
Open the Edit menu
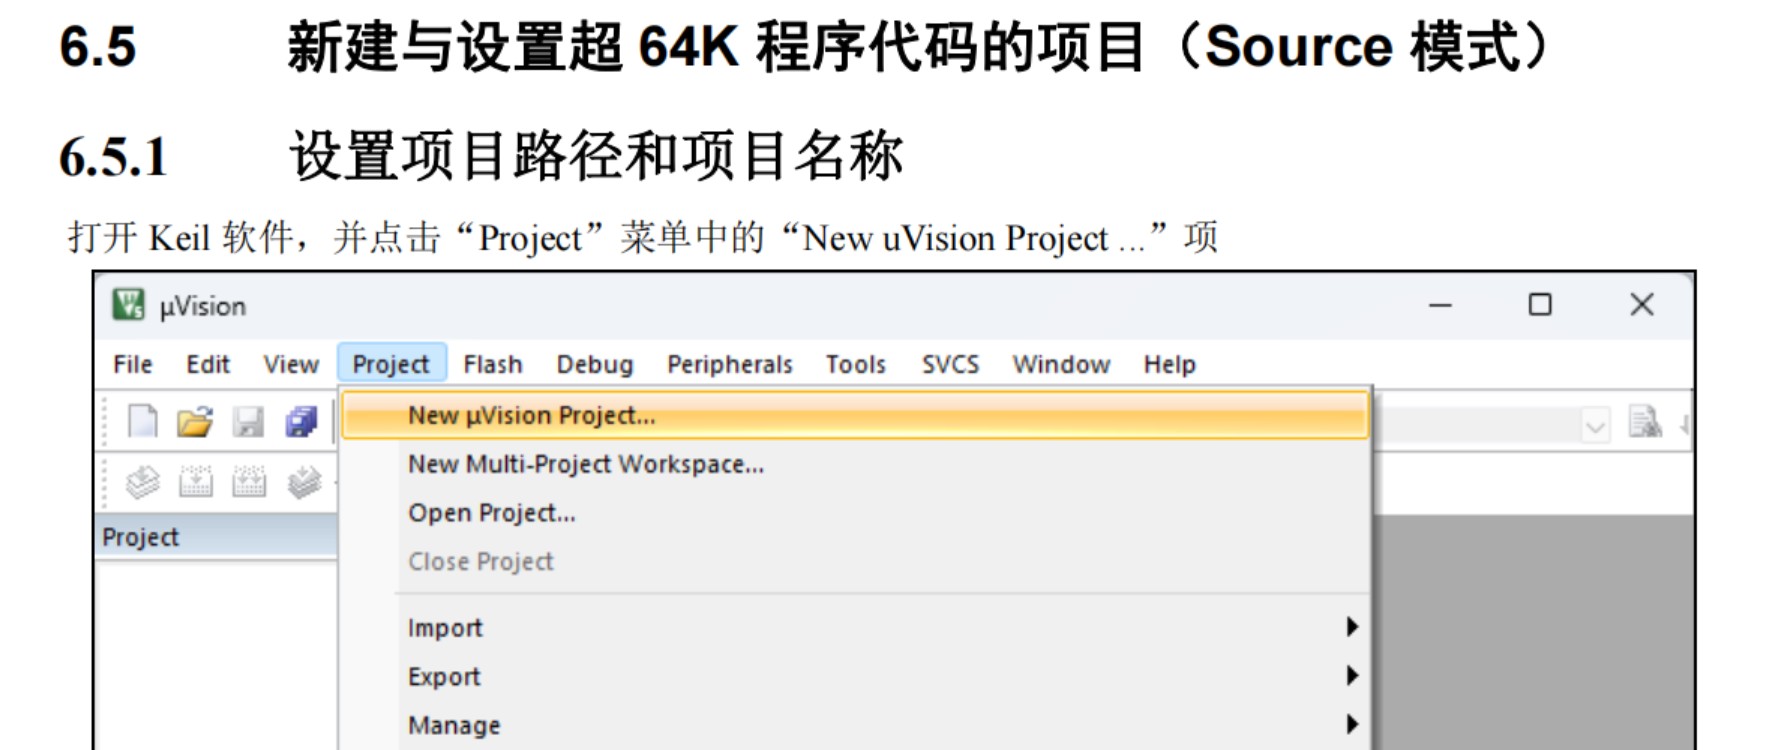tap(208, 364)
